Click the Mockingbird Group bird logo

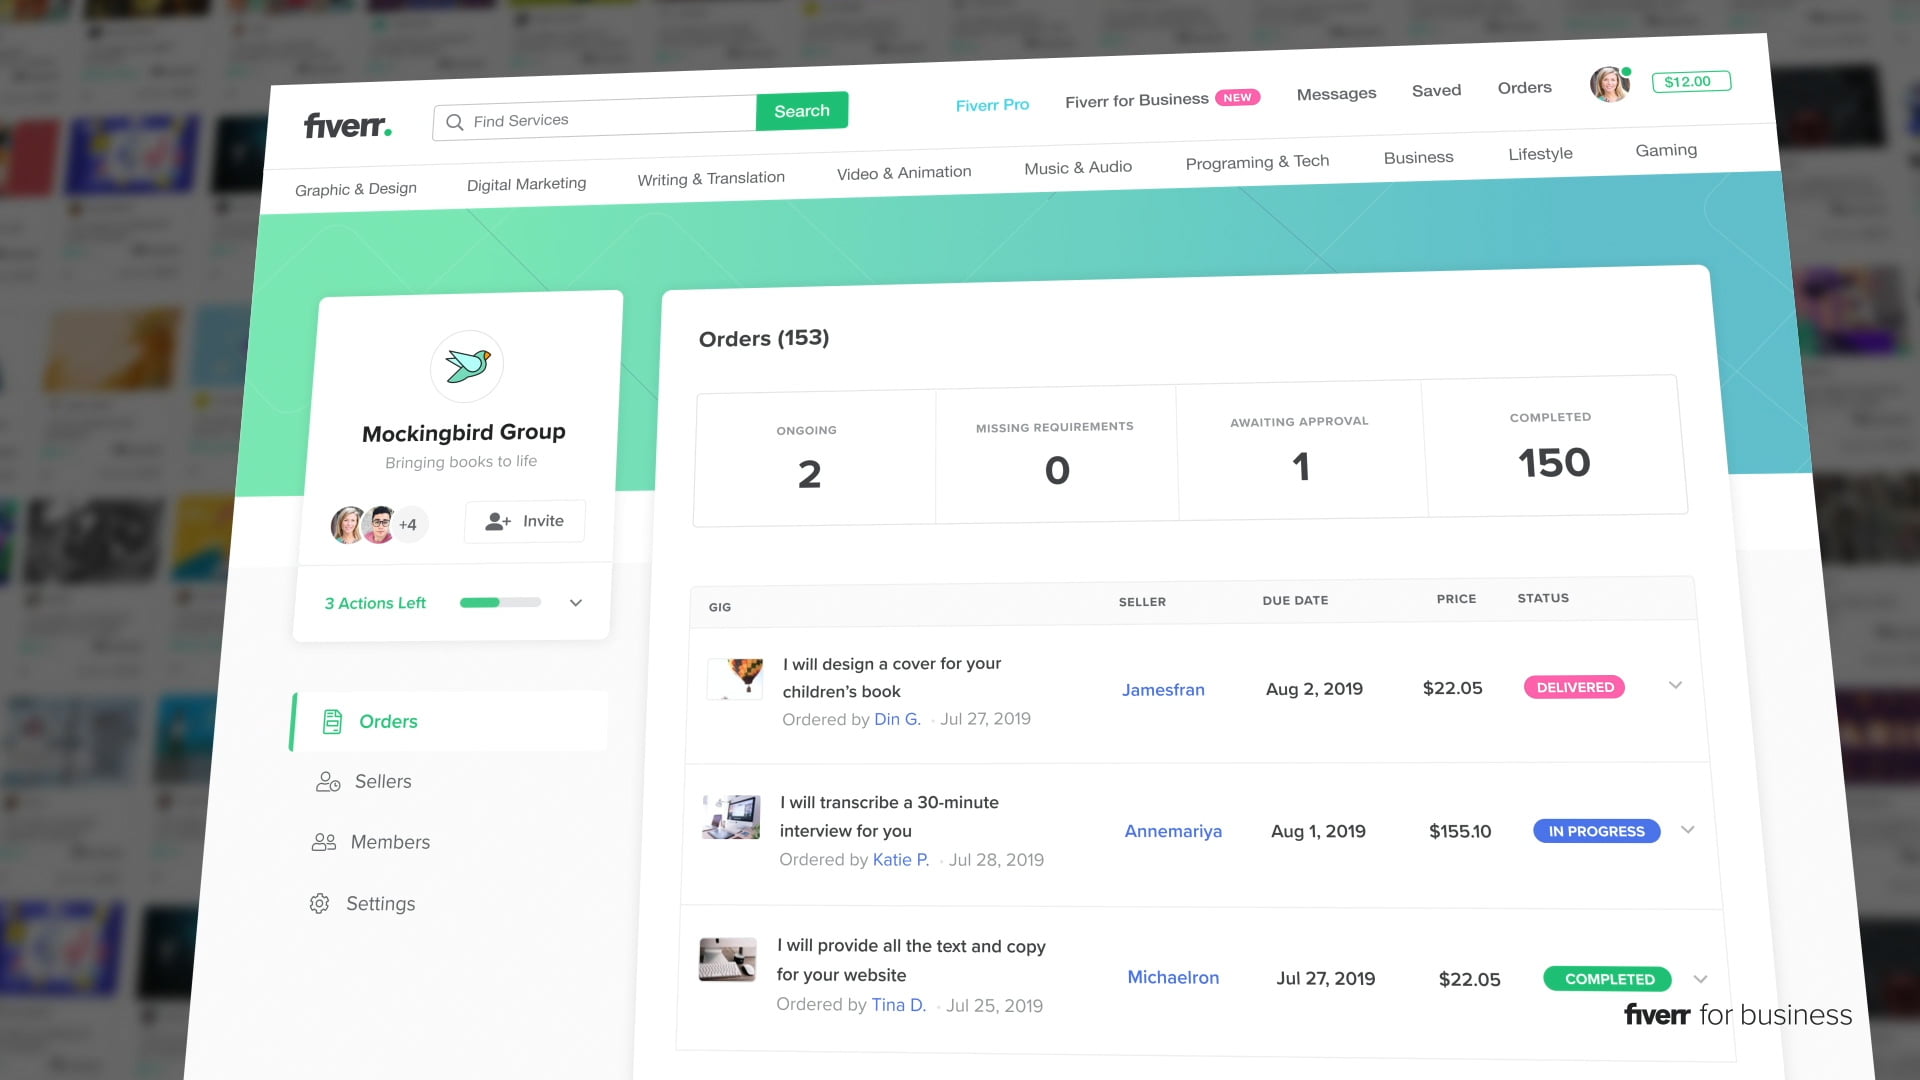point(467,366)
